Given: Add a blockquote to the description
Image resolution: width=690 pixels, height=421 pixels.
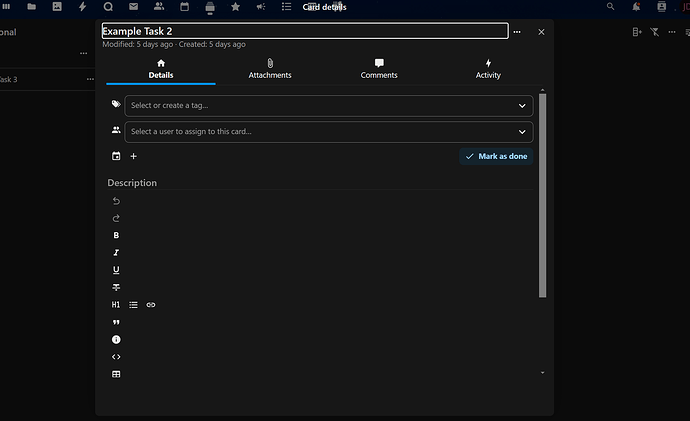Looking at the screenshot, I should (x=116, y=322).
